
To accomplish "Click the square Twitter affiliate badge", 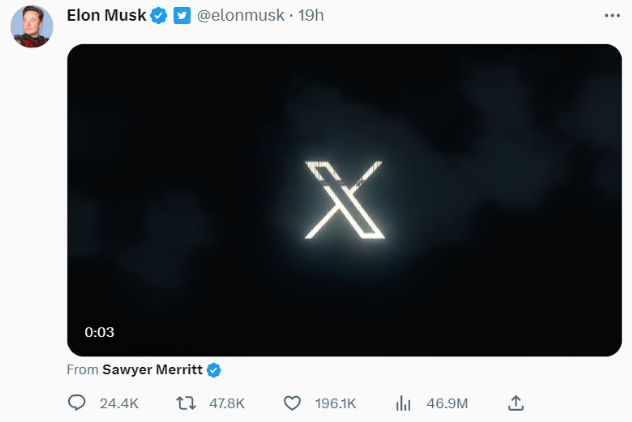I will tap(182, 16).
